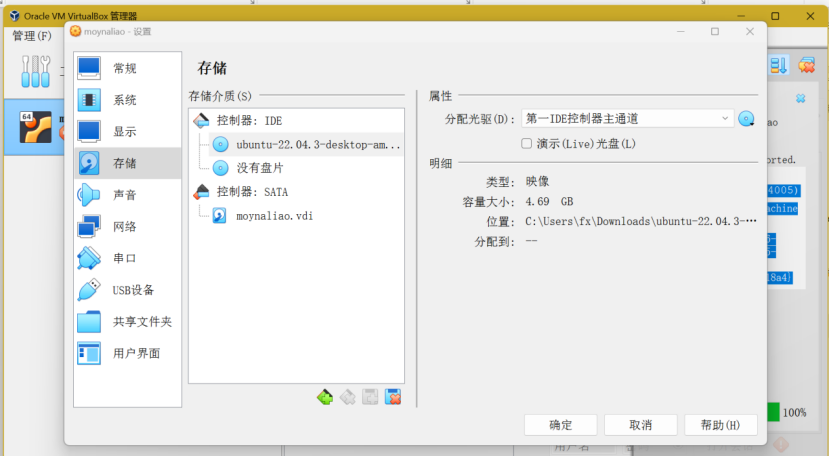The height and width of the screenshot is (457, 830).
Task: Toggle the 演示(Live)光盘 checkbox
Action: (x=527, y=144)
